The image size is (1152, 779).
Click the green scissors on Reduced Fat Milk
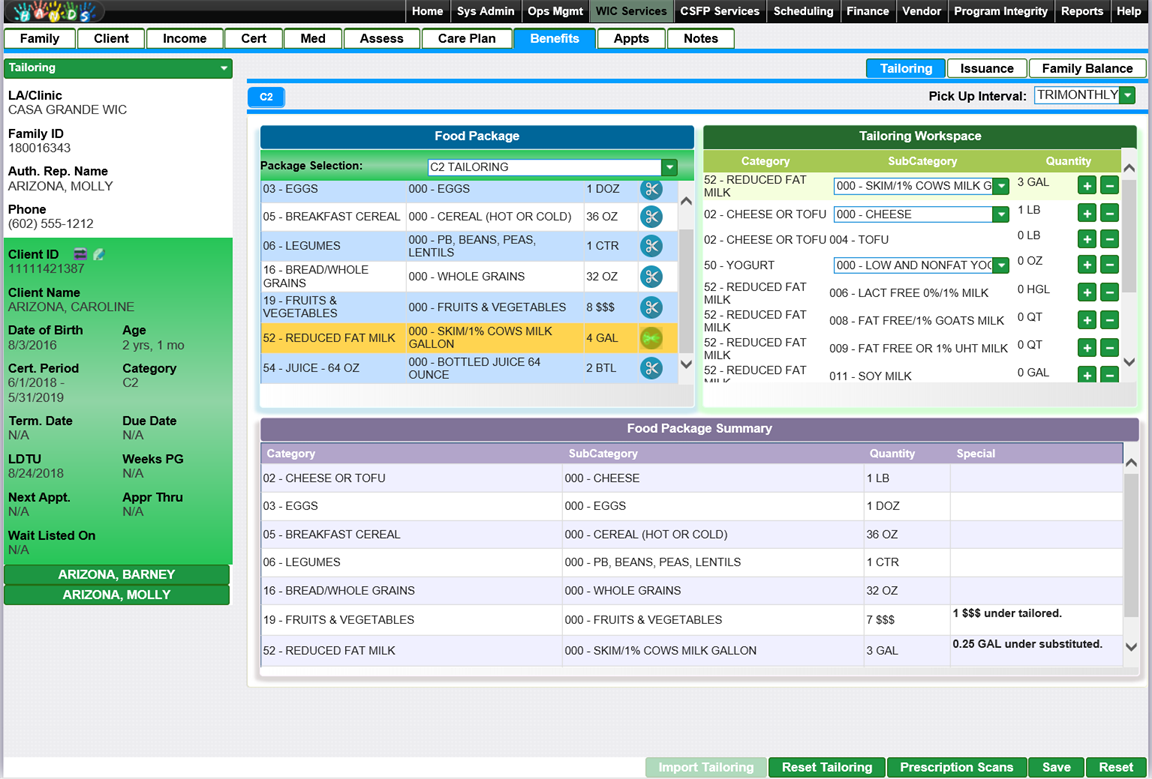tap(651, 338)
